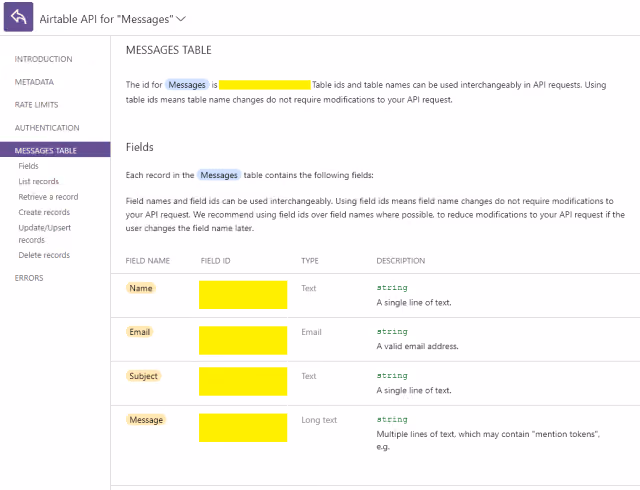Click the Name field name tag
This screenshot has width=640, height=490.
pyautogui.click(x=141, y=288)
